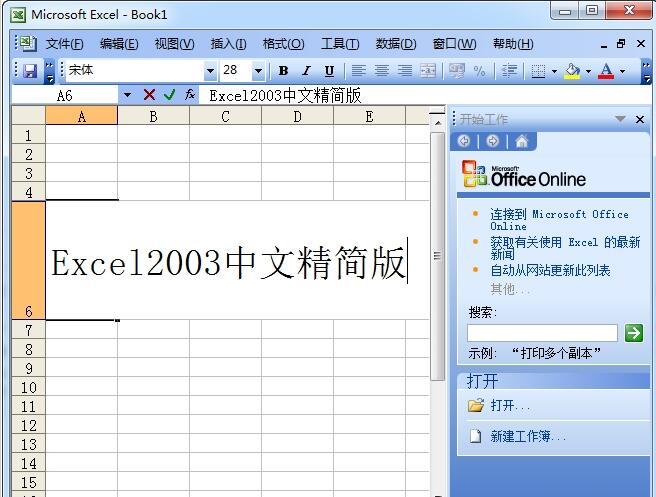
Task: Open the 插入(I) menu
Action: click(228, 44)
